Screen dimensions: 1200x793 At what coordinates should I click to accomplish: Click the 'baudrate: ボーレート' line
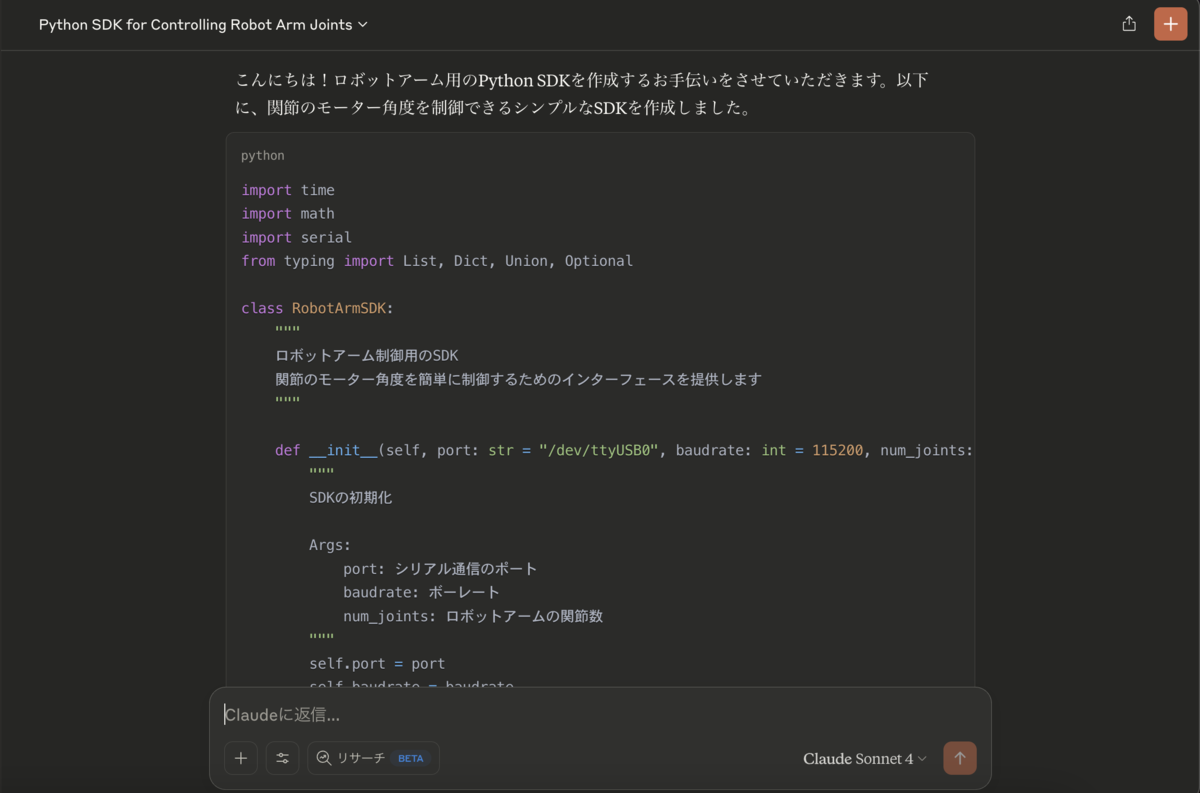pos(421,592)
